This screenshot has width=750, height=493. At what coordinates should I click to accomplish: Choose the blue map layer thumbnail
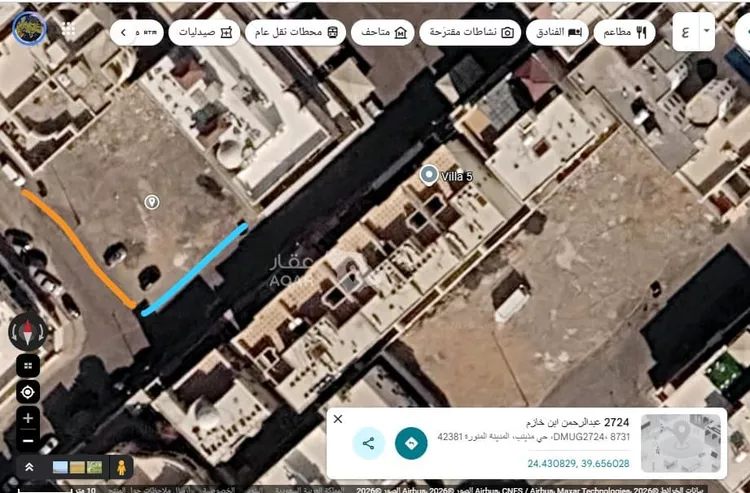click(x=60, y=467)
